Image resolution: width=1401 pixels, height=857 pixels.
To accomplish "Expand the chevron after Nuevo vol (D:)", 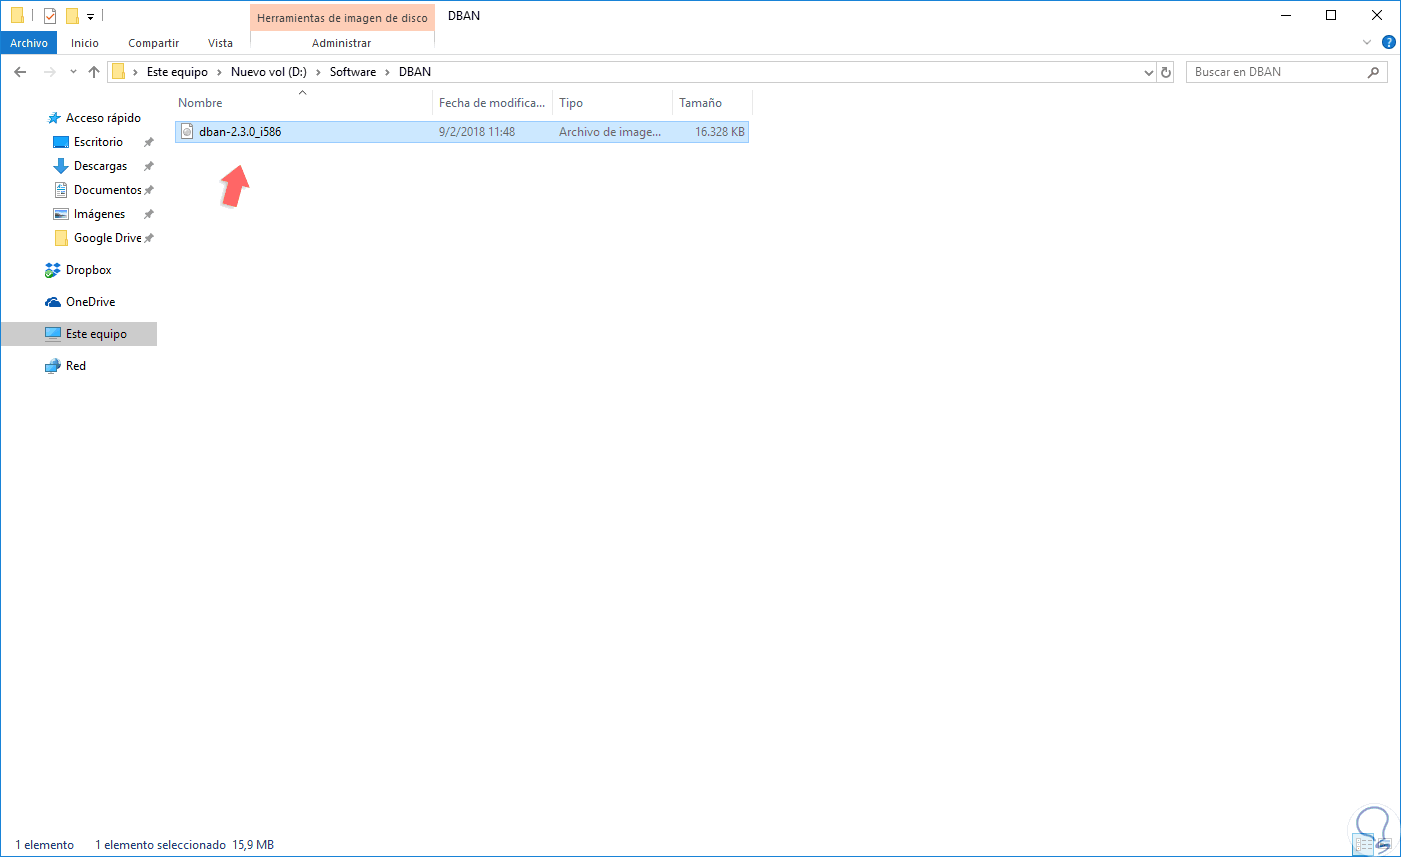I will (x=318, y=72).
